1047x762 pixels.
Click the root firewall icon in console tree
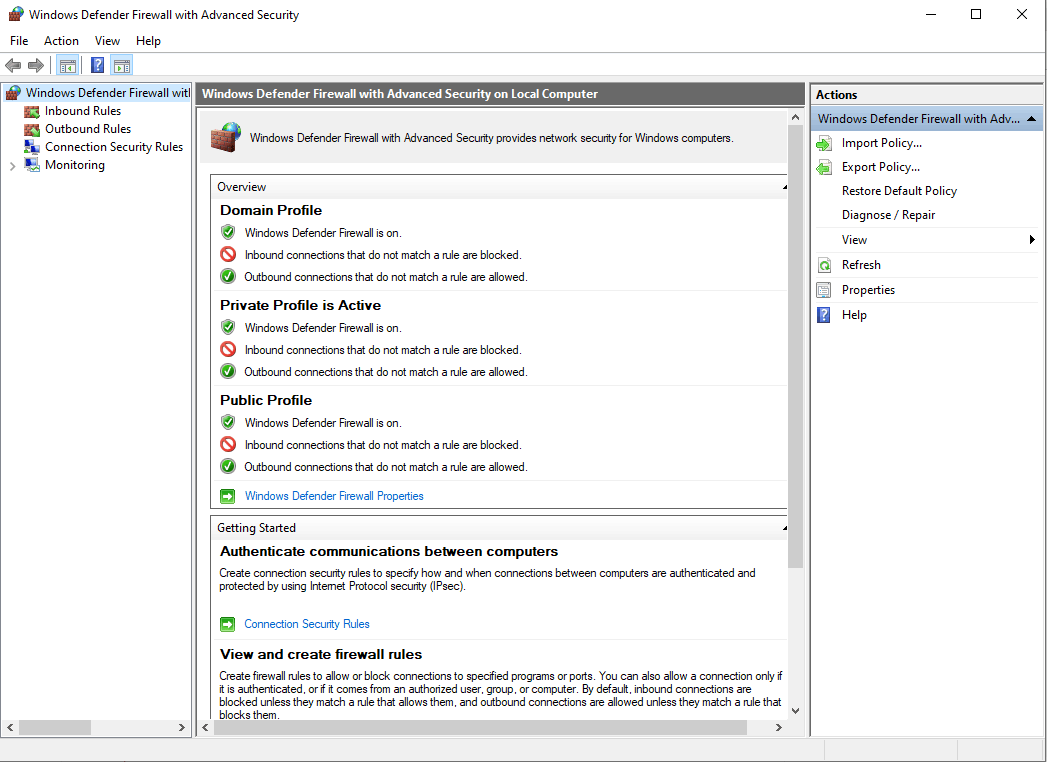pyautogui.click(x=13, y=93)
